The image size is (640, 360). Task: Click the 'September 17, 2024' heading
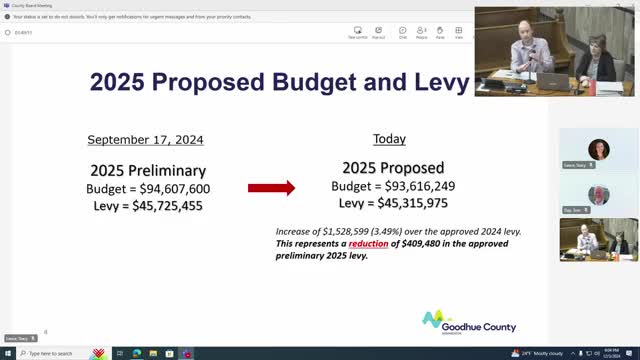145,140
